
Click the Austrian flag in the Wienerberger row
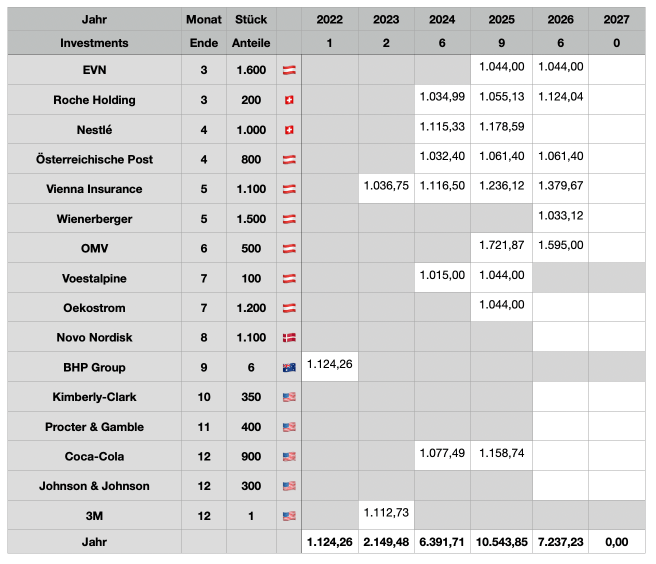(x=290, y=219)
